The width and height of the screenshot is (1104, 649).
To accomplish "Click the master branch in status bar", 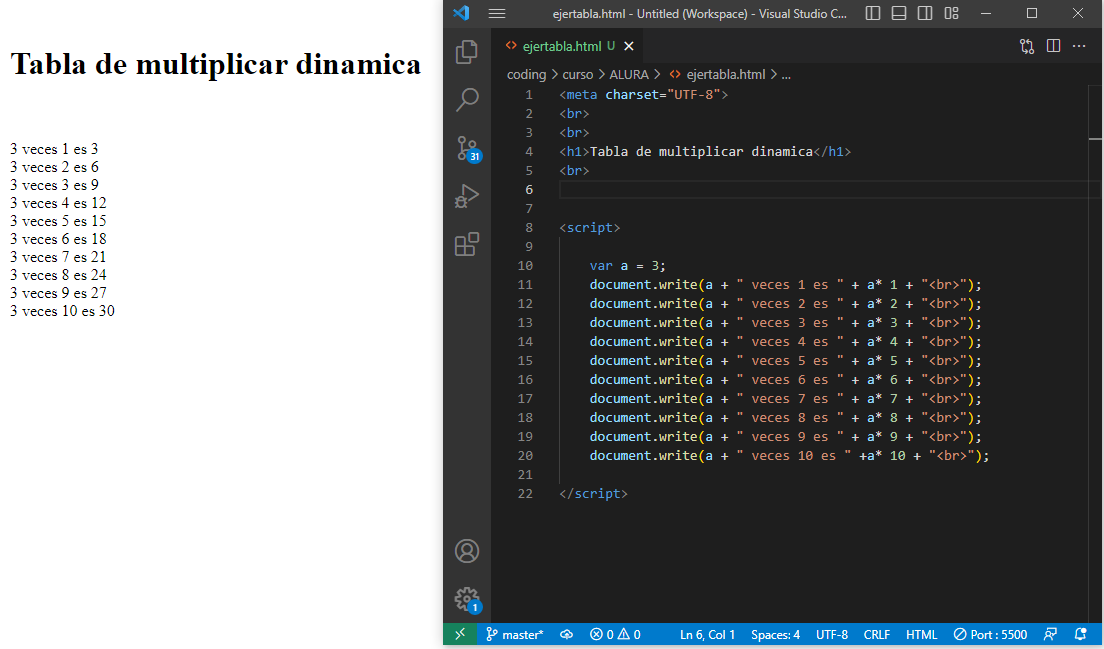I will [515, 634].
